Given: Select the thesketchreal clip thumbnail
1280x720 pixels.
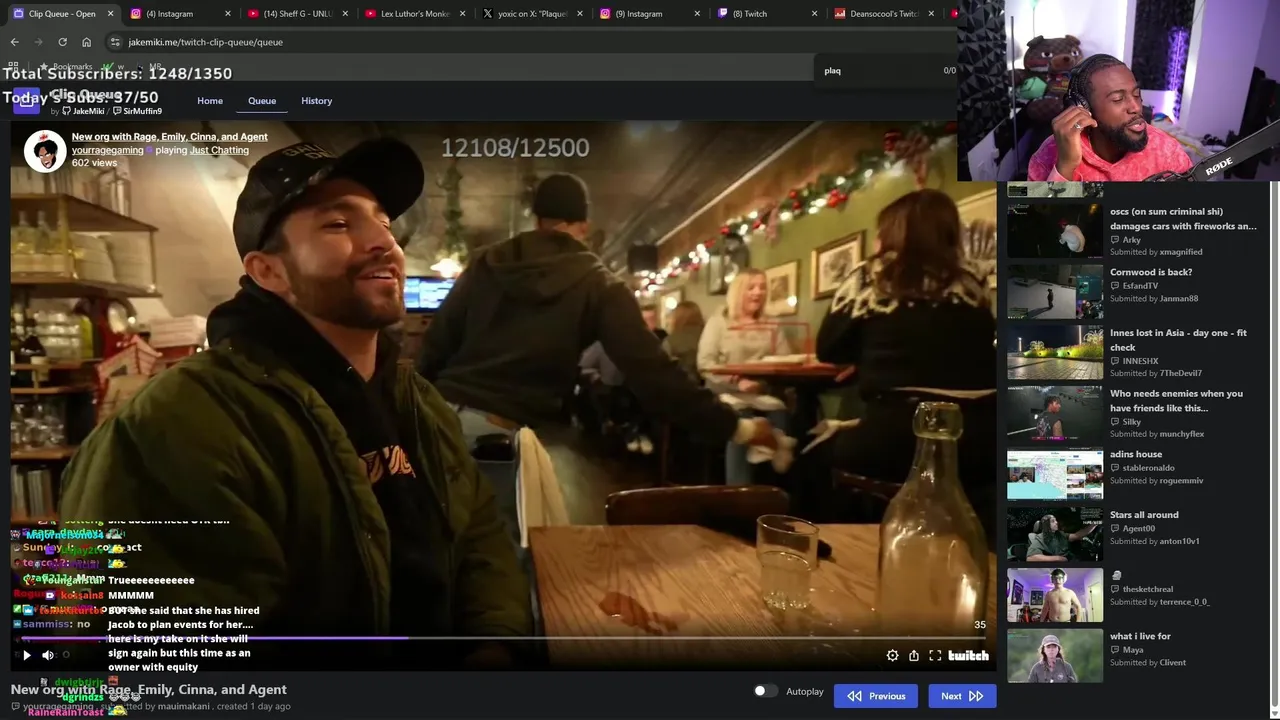Looking at the screenshot, I should 1055,595.
